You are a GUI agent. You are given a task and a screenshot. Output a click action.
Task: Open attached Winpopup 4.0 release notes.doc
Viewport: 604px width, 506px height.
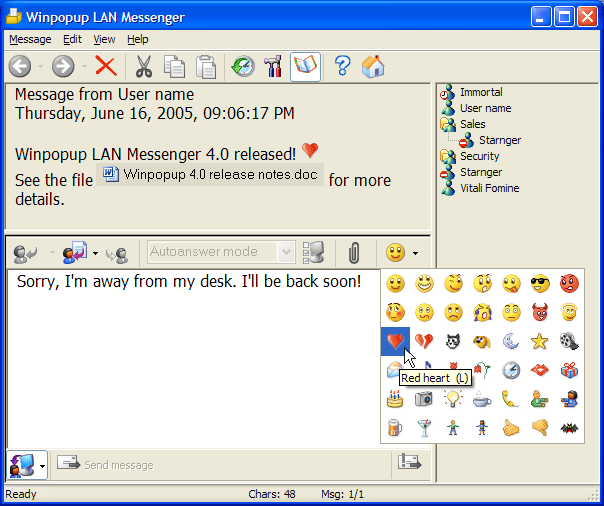(210, 175)
